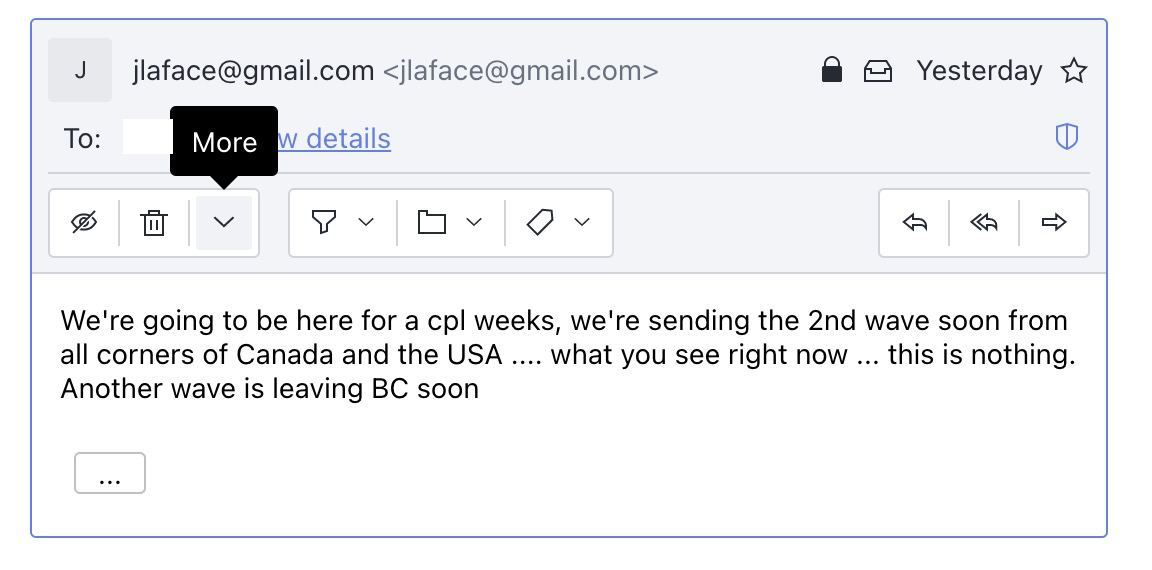Open the More actions chevron dropdown
This screenshot has width=1152, height=570.
point(223,223)
